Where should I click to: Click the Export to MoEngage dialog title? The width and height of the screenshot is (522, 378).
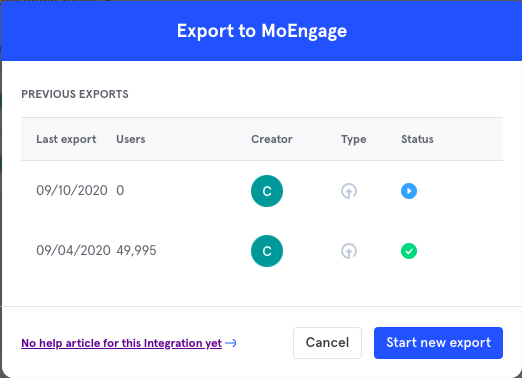click(x=262, y=31)
